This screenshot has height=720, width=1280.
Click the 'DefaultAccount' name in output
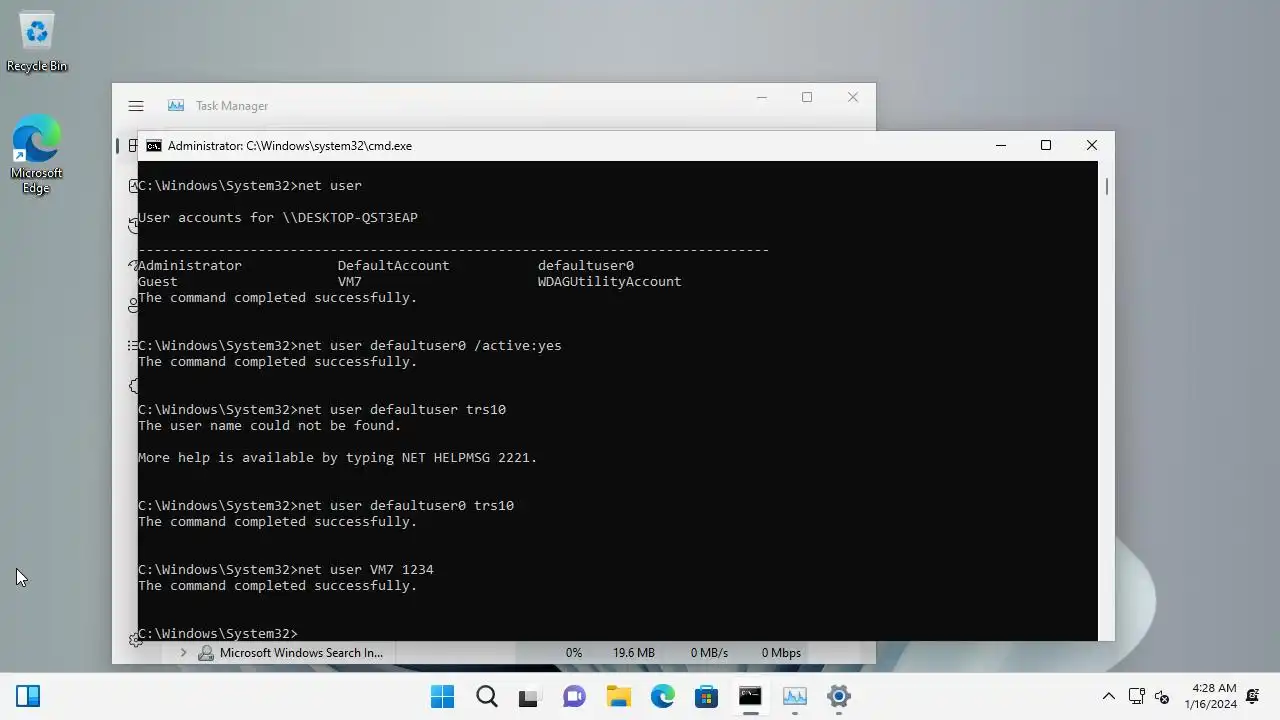pos(394,265)
